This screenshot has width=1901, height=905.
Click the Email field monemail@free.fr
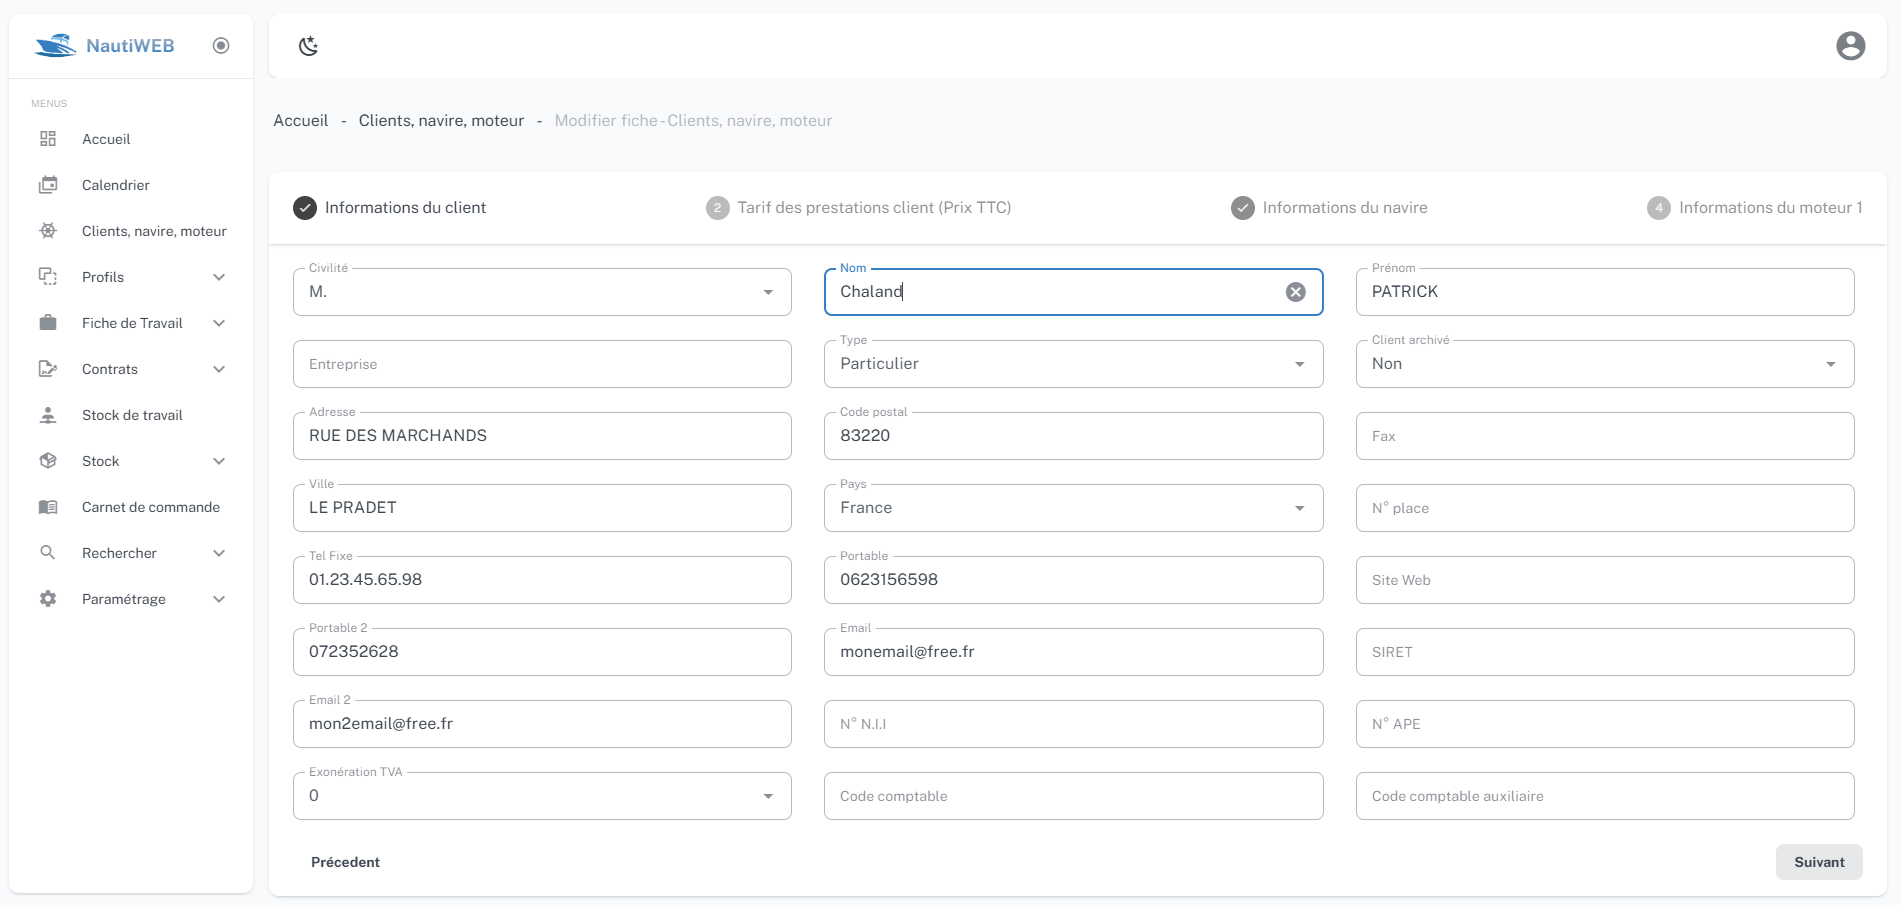[x=1073, y=652]
